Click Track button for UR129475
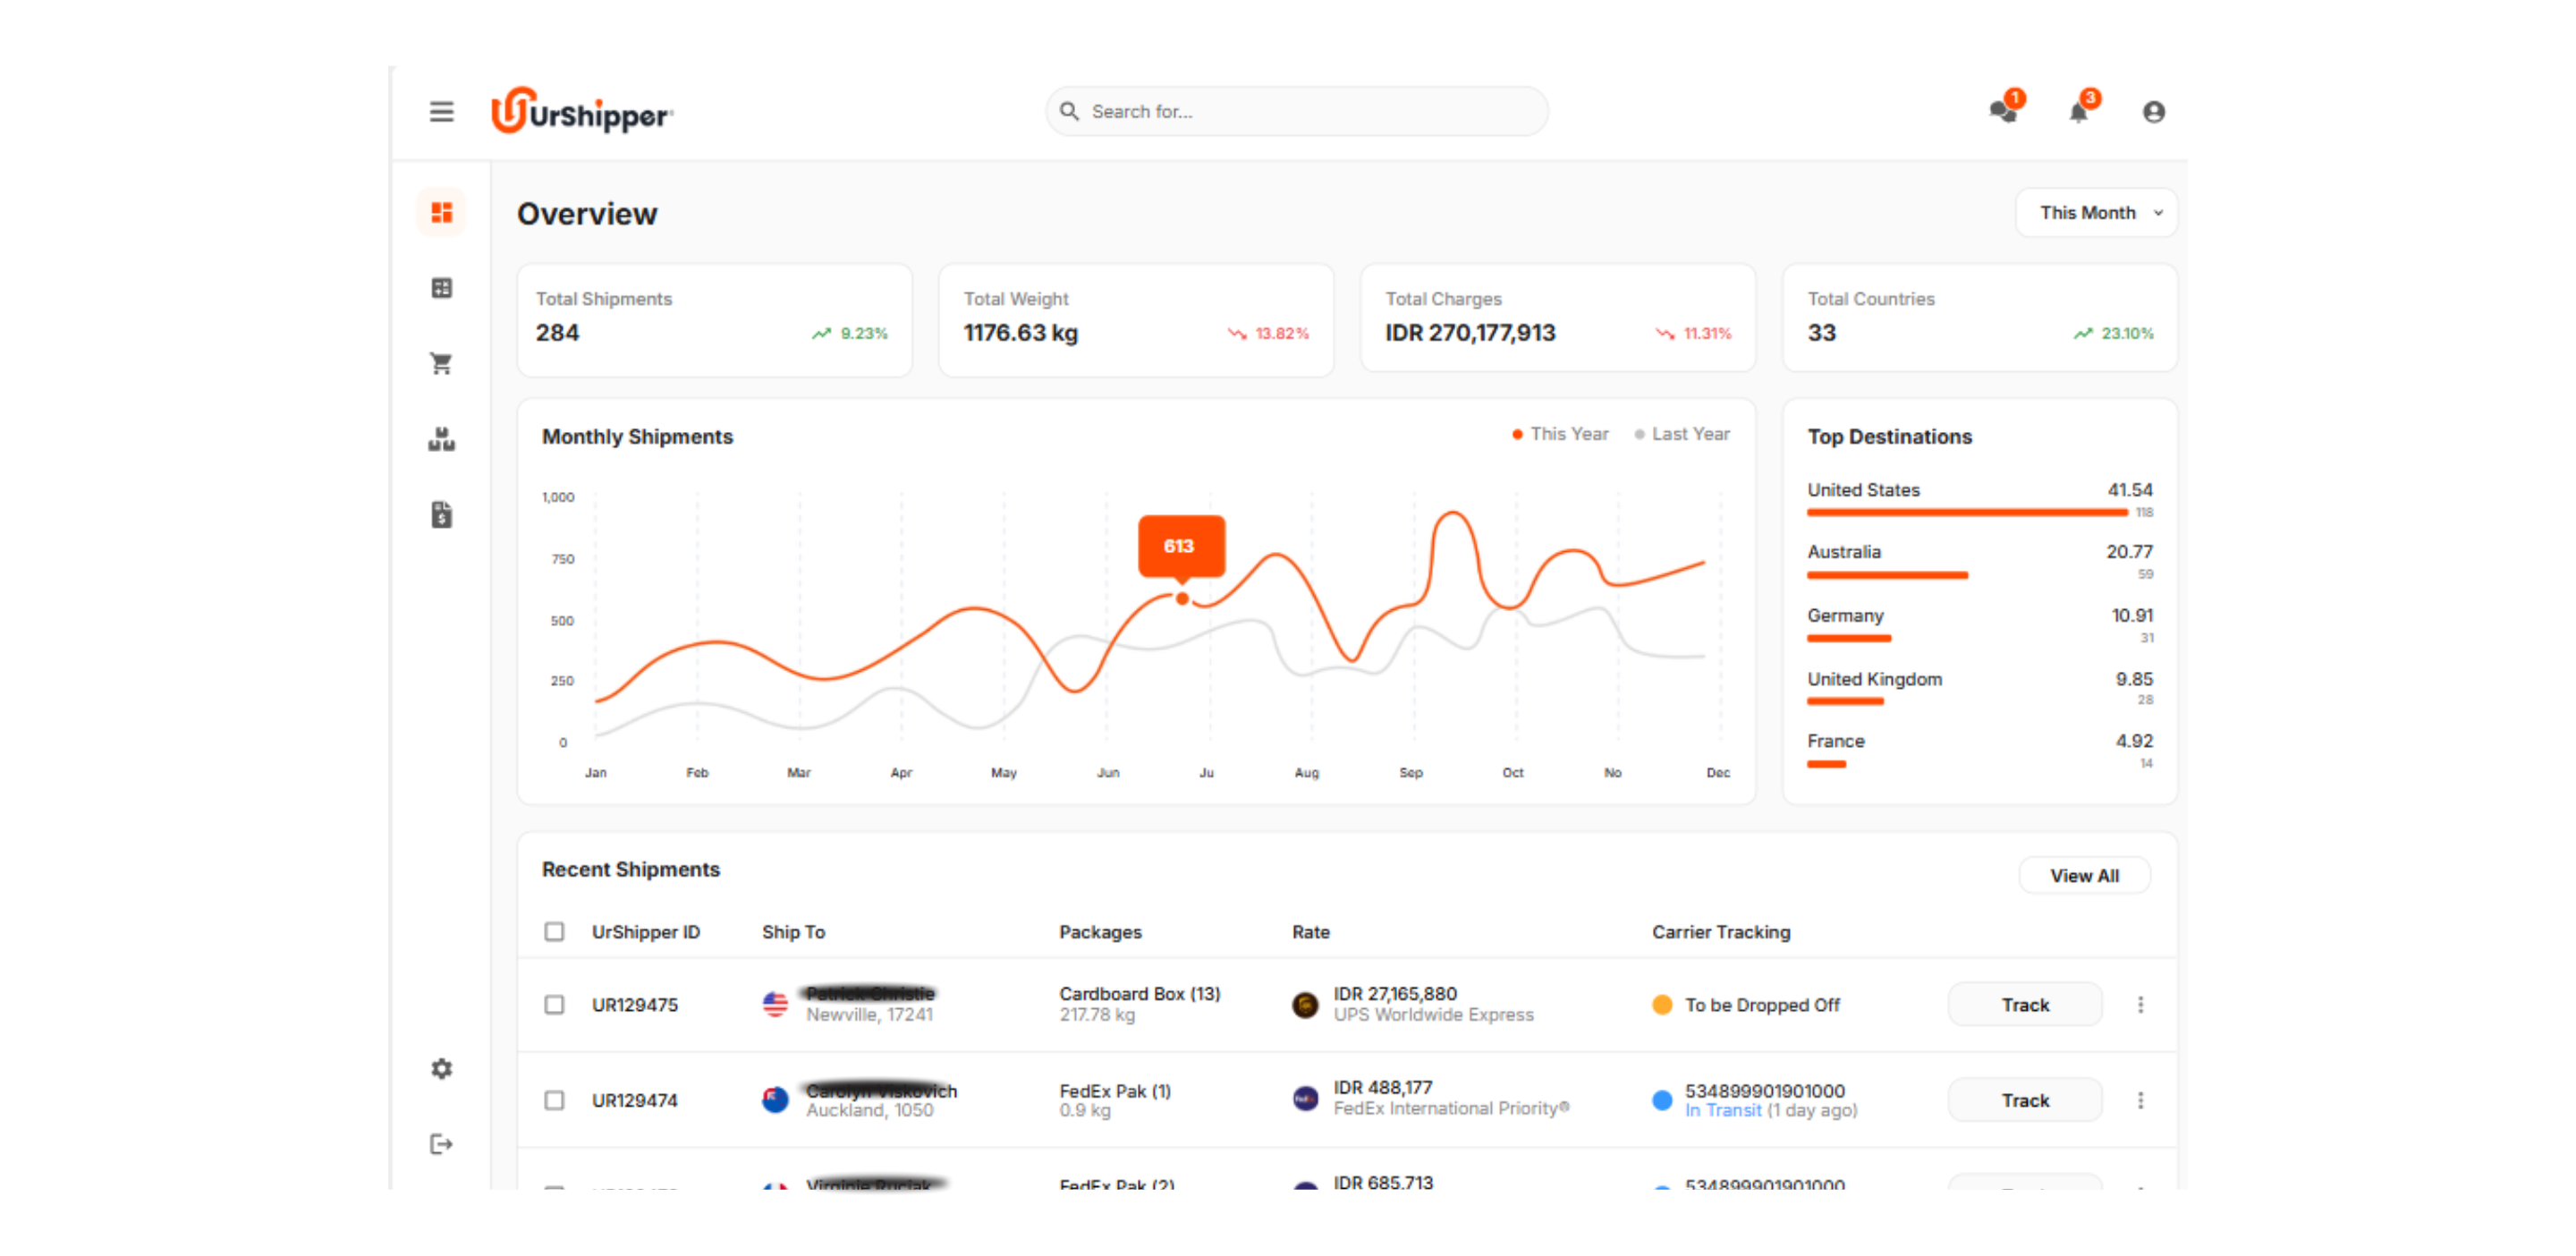This screenshot has height=1256, width=2576. (2024, 1004)
